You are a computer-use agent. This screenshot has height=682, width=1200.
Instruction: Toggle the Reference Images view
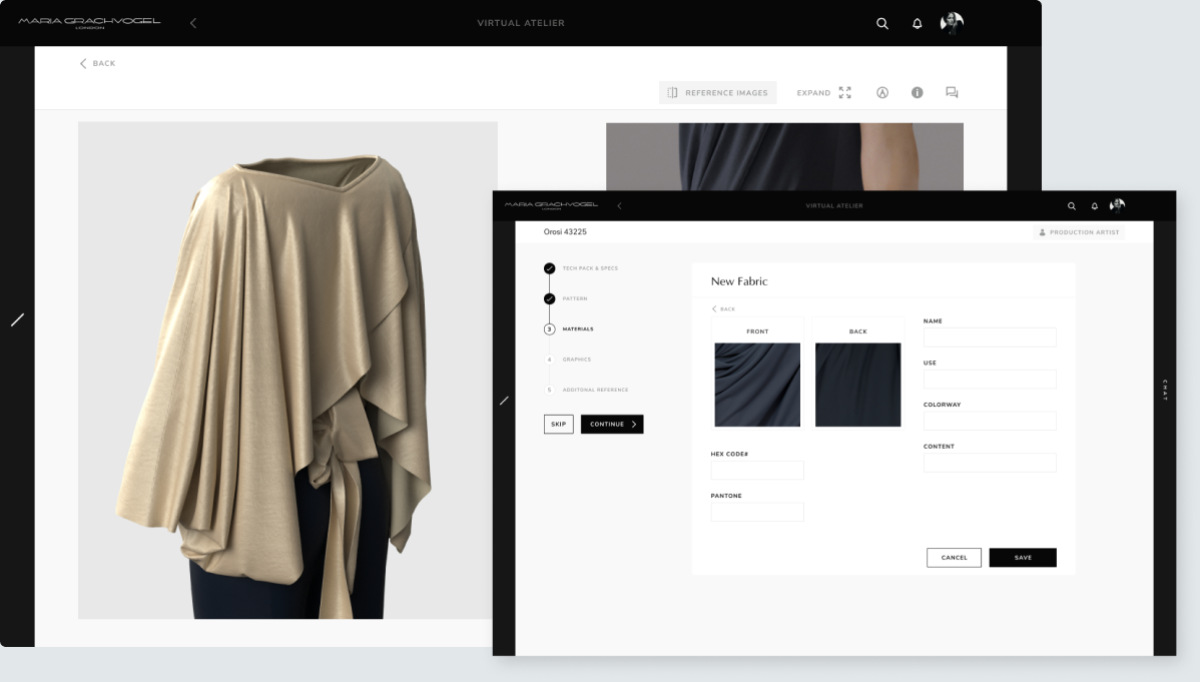click(718, 93)
